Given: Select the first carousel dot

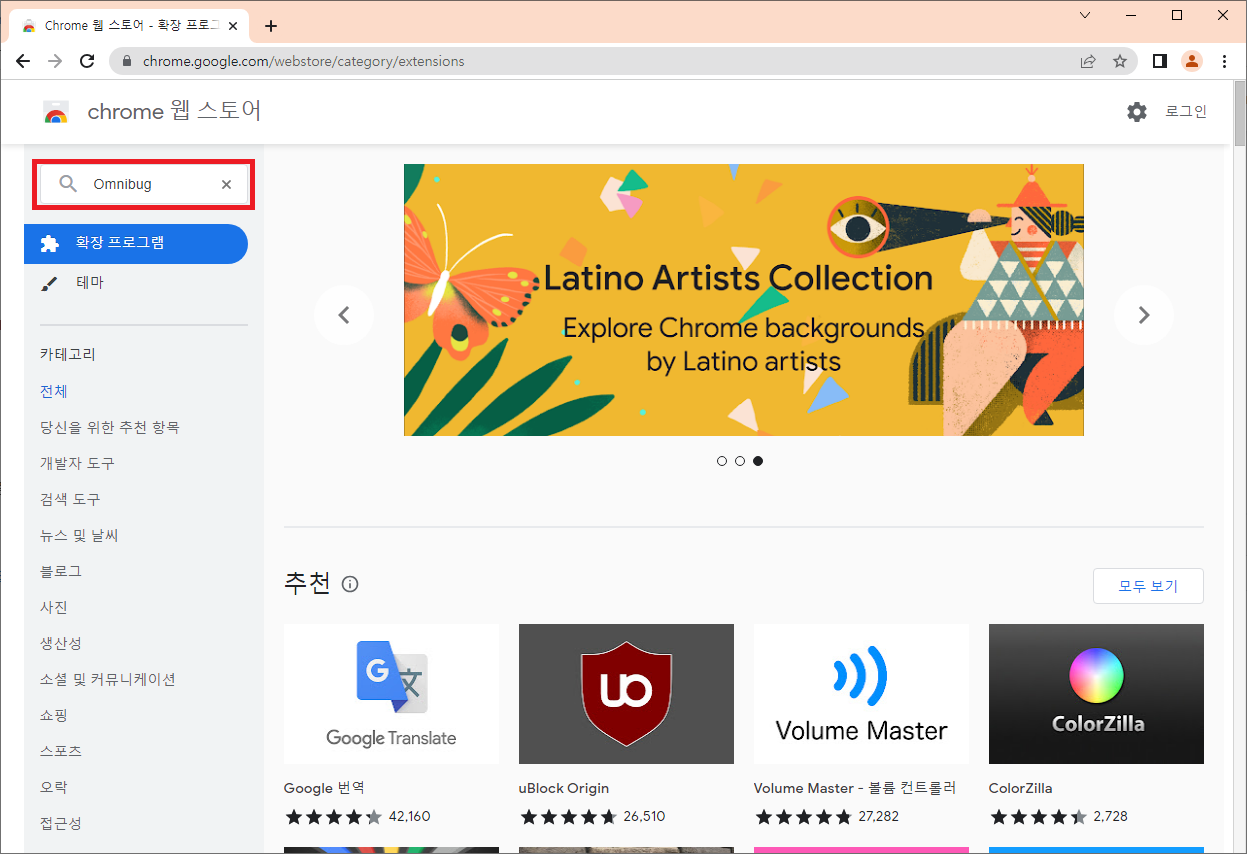Looking at the screenshot, I should [722, 461].
